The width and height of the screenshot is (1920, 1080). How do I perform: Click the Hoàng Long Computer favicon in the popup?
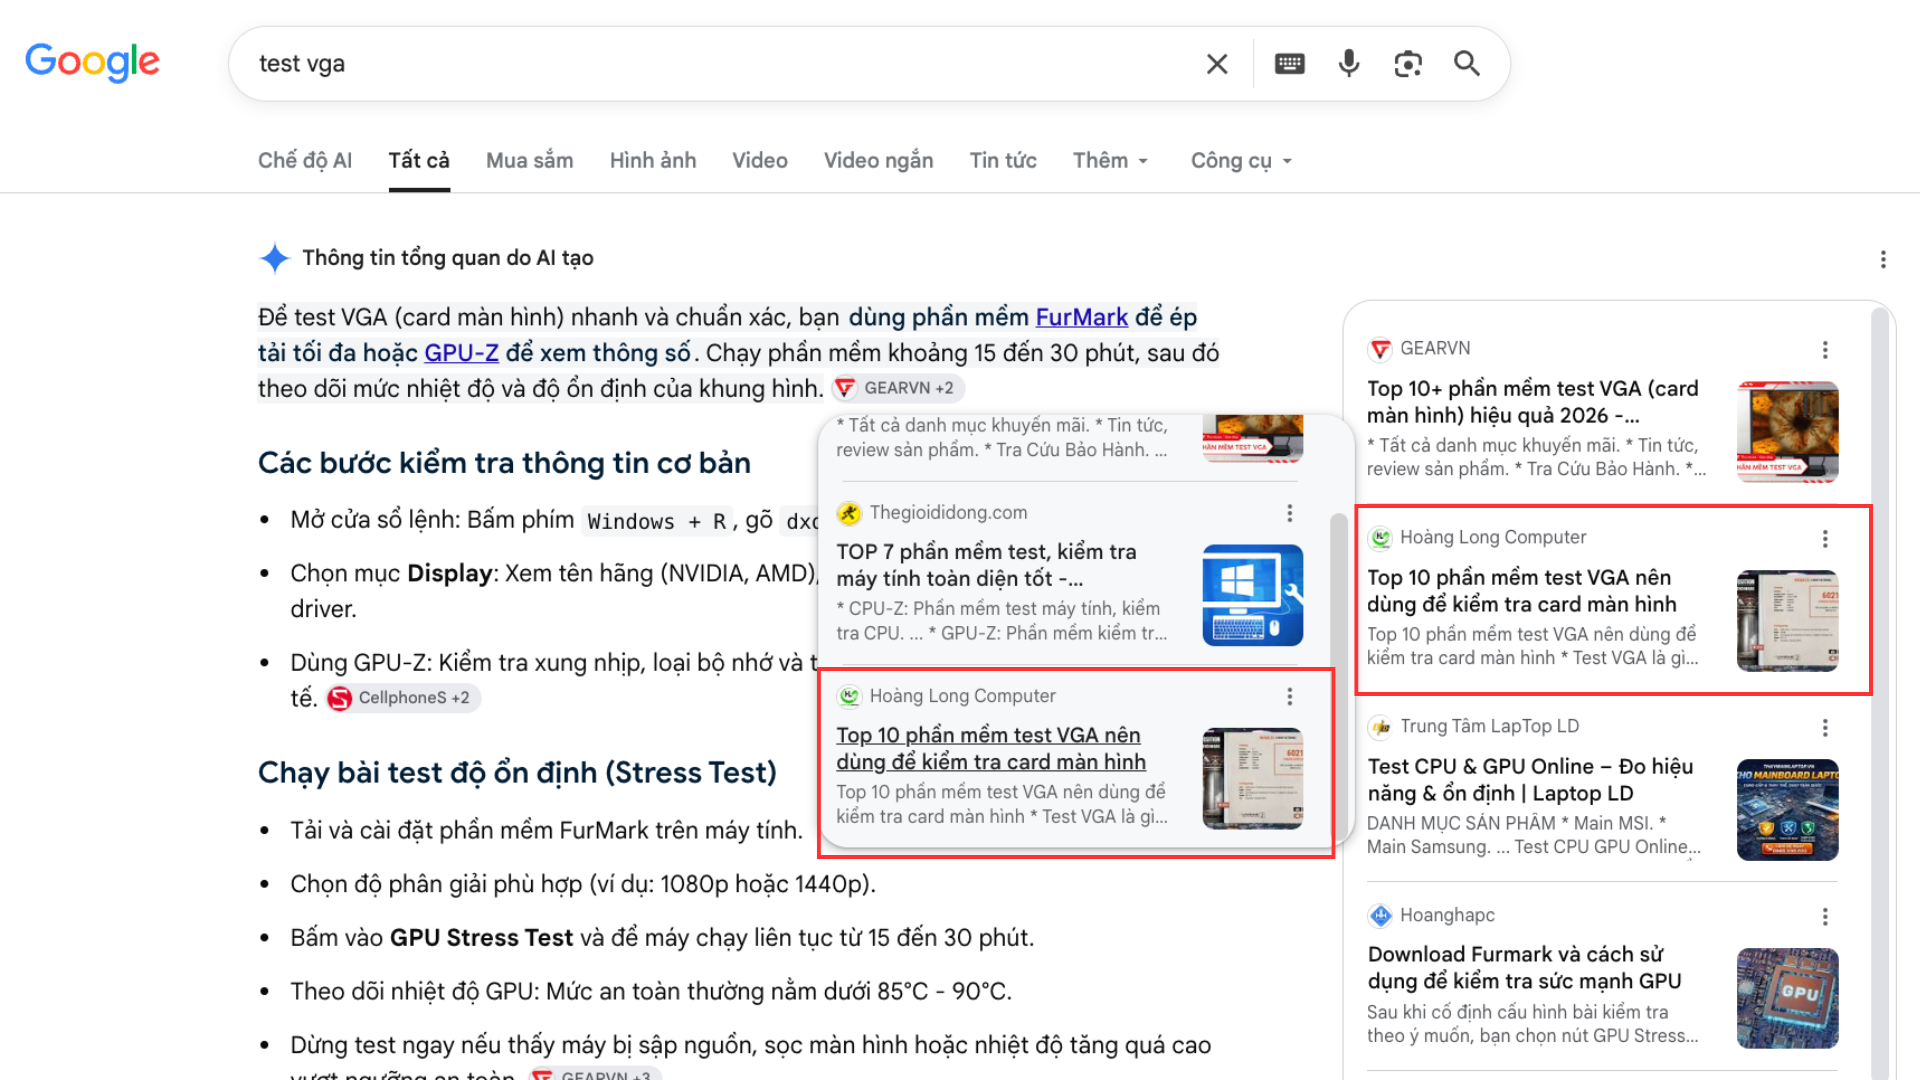tap(849, 696)
